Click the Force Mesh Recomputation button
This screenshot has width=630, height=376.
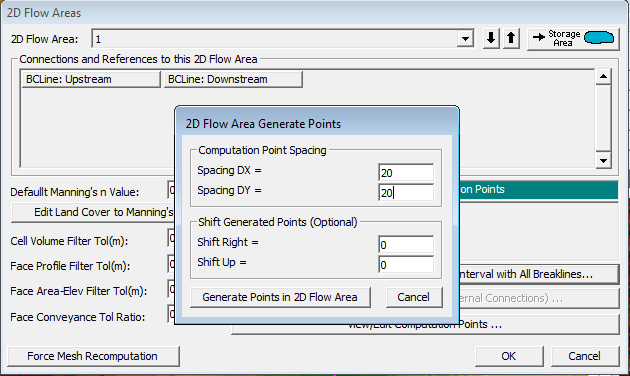93,356
